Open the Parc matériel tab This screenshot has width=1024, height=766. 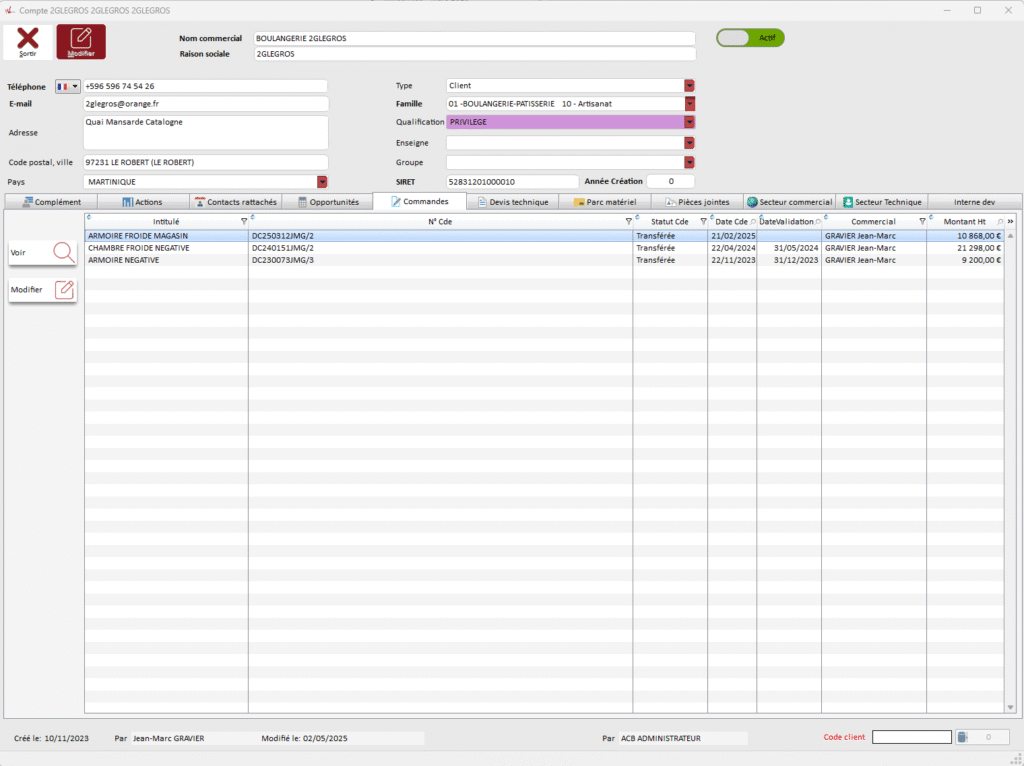[x=605, y=202]
